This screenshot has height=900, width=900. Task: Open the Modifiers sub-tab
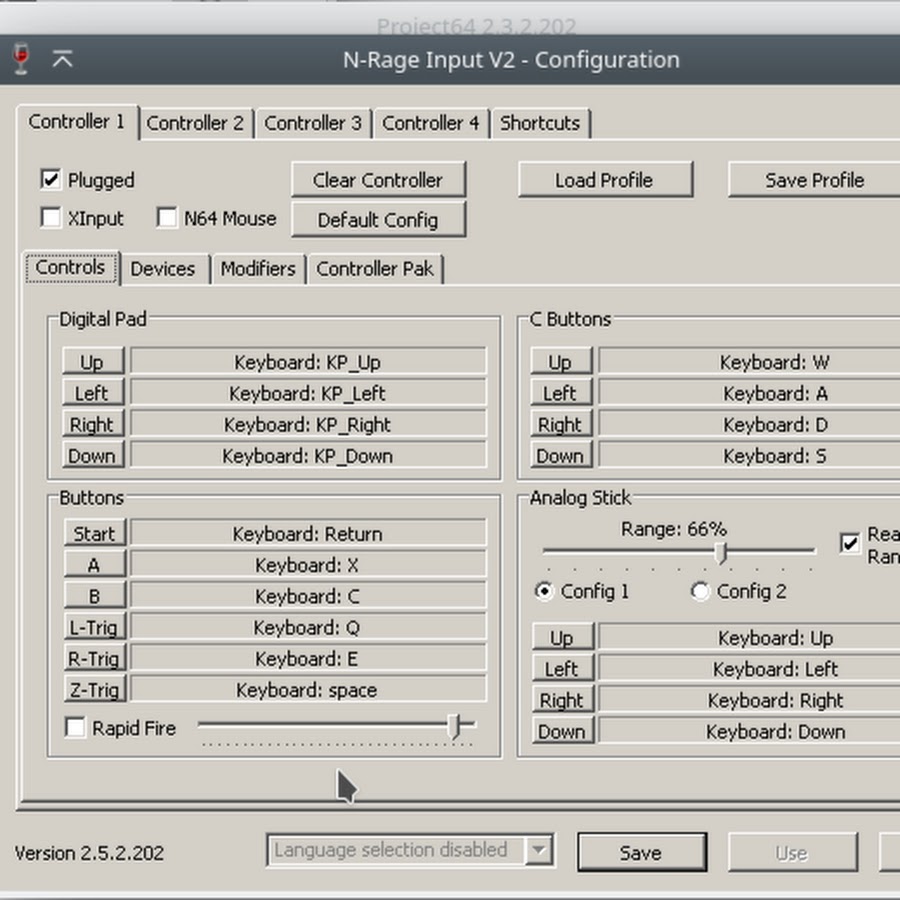point(258,269)
